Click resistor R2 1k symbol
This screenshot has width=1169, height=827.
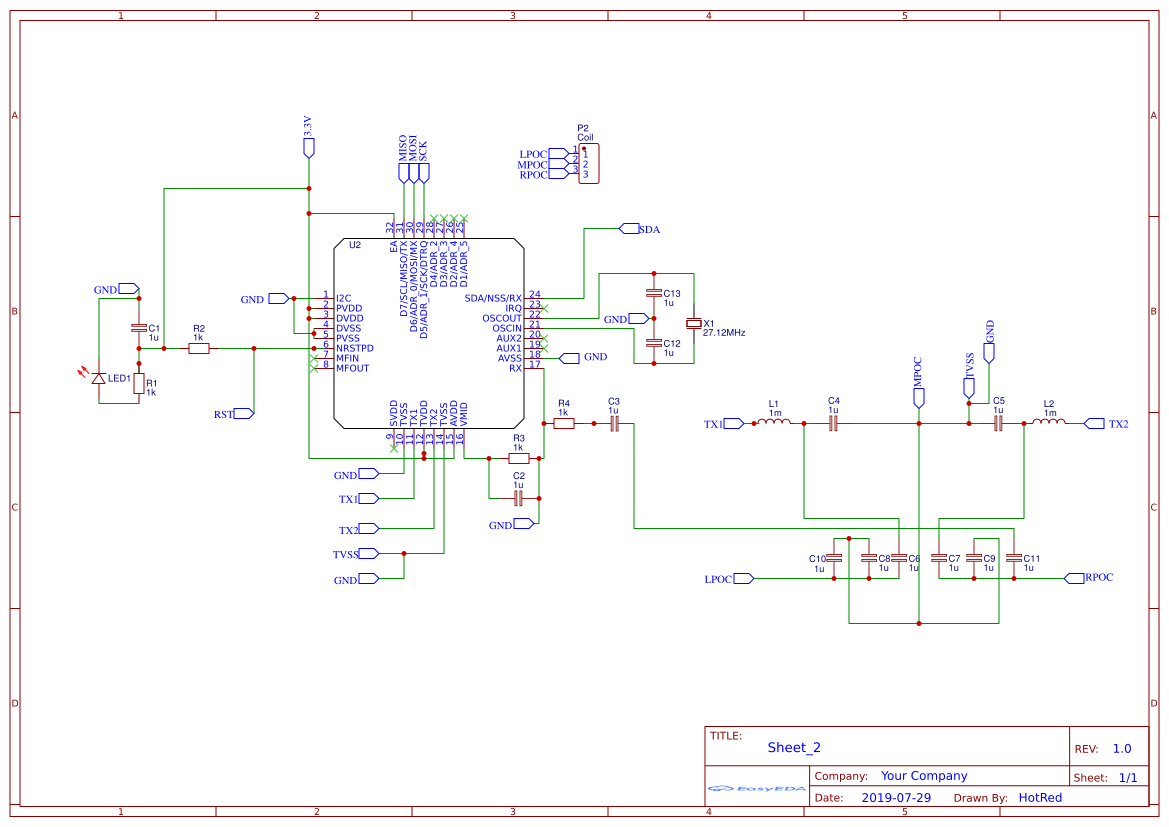tap(198, 350)
